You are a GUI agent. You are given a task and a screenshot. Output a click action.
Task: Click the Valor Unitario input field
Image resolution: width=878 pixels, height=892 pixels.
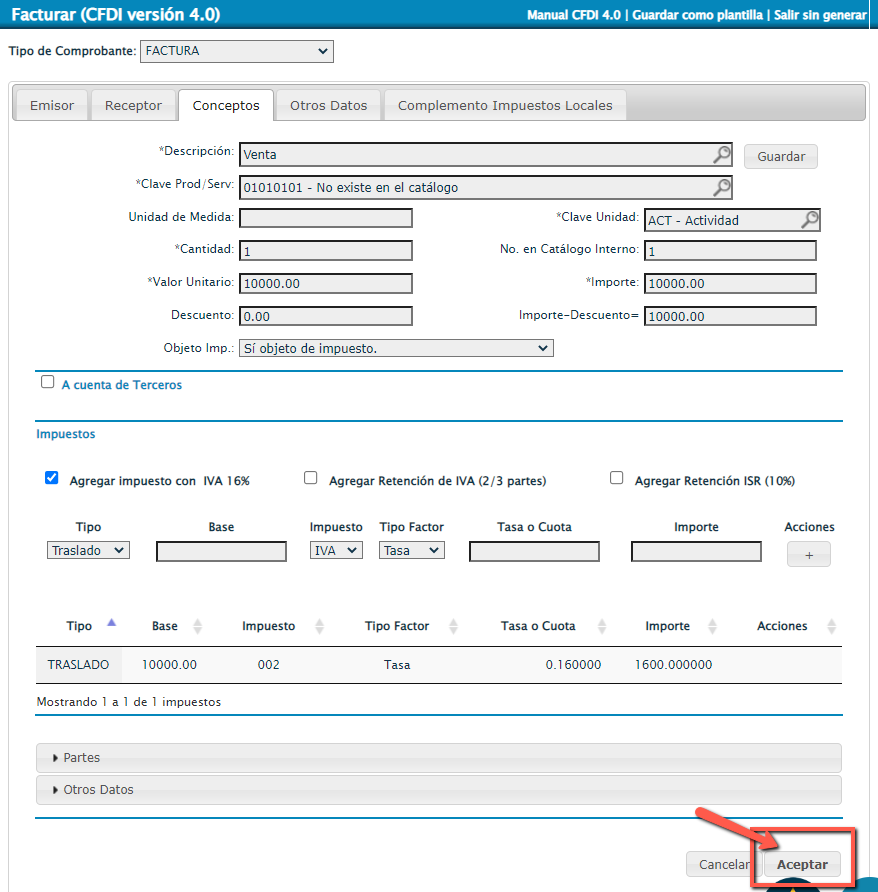(326, 283)
